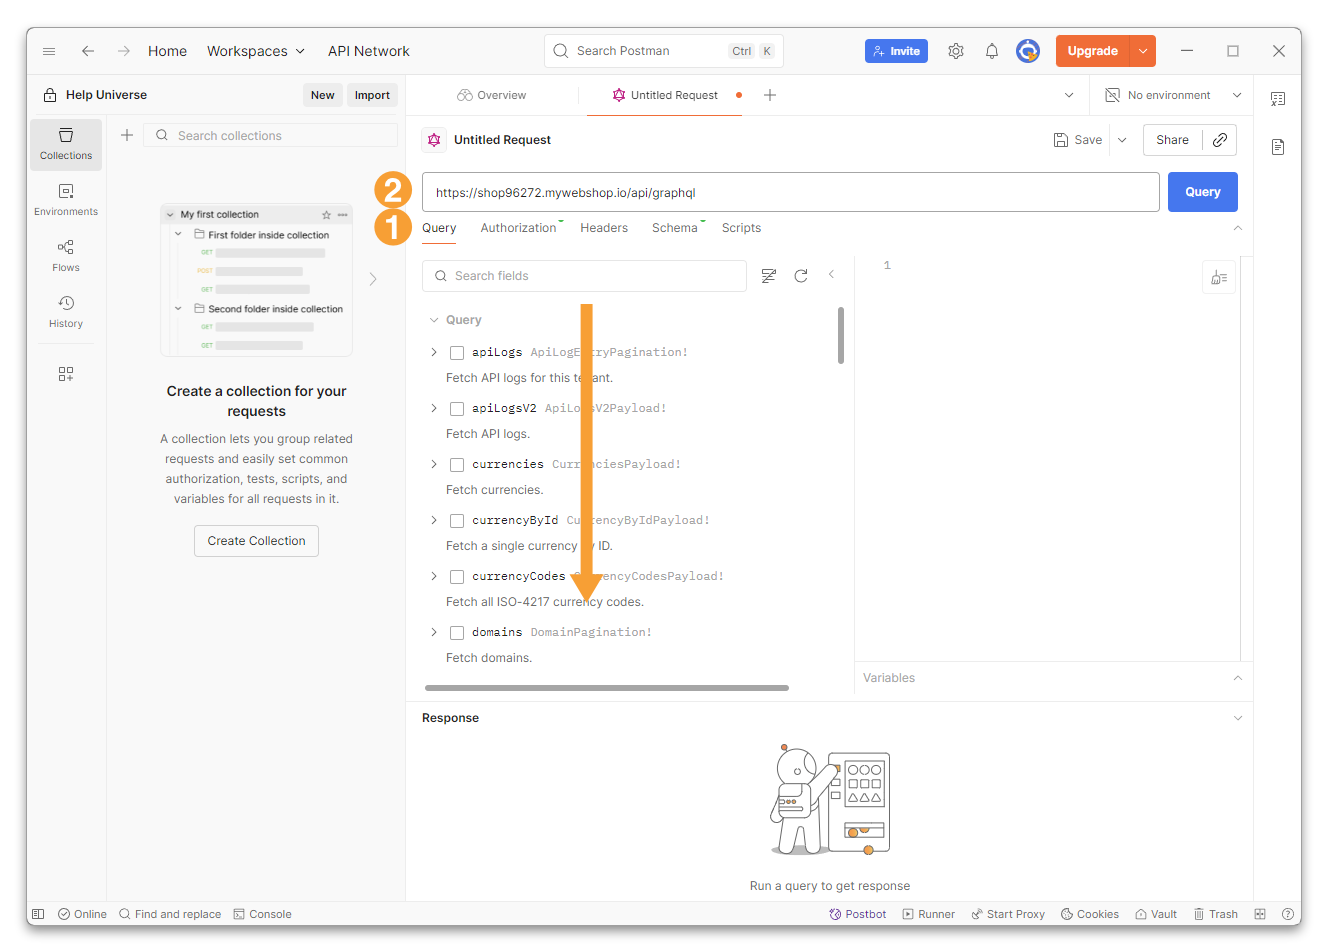Switch to the Schema tab

675,228
